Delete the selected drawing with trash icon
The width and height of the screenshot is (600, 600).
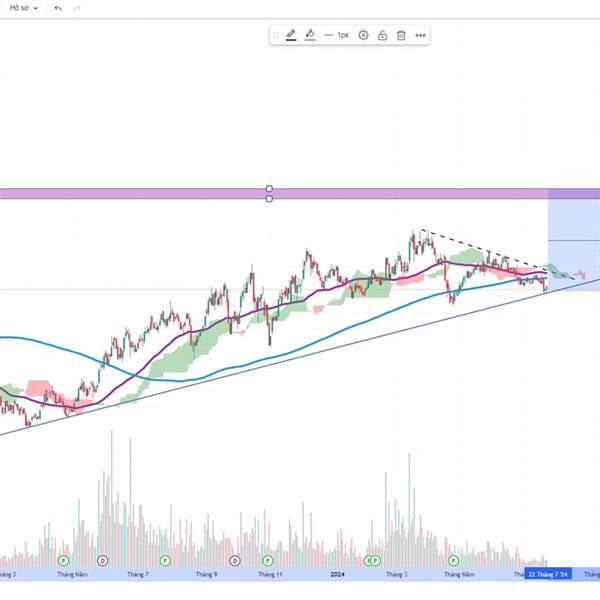pos(401,35)
